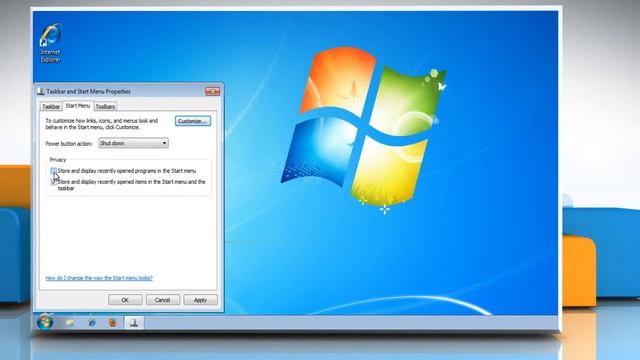This screenshot has height=360, width=640.
Task: Open Windows Explorer from the taskbar
Action: click(70, 323)
